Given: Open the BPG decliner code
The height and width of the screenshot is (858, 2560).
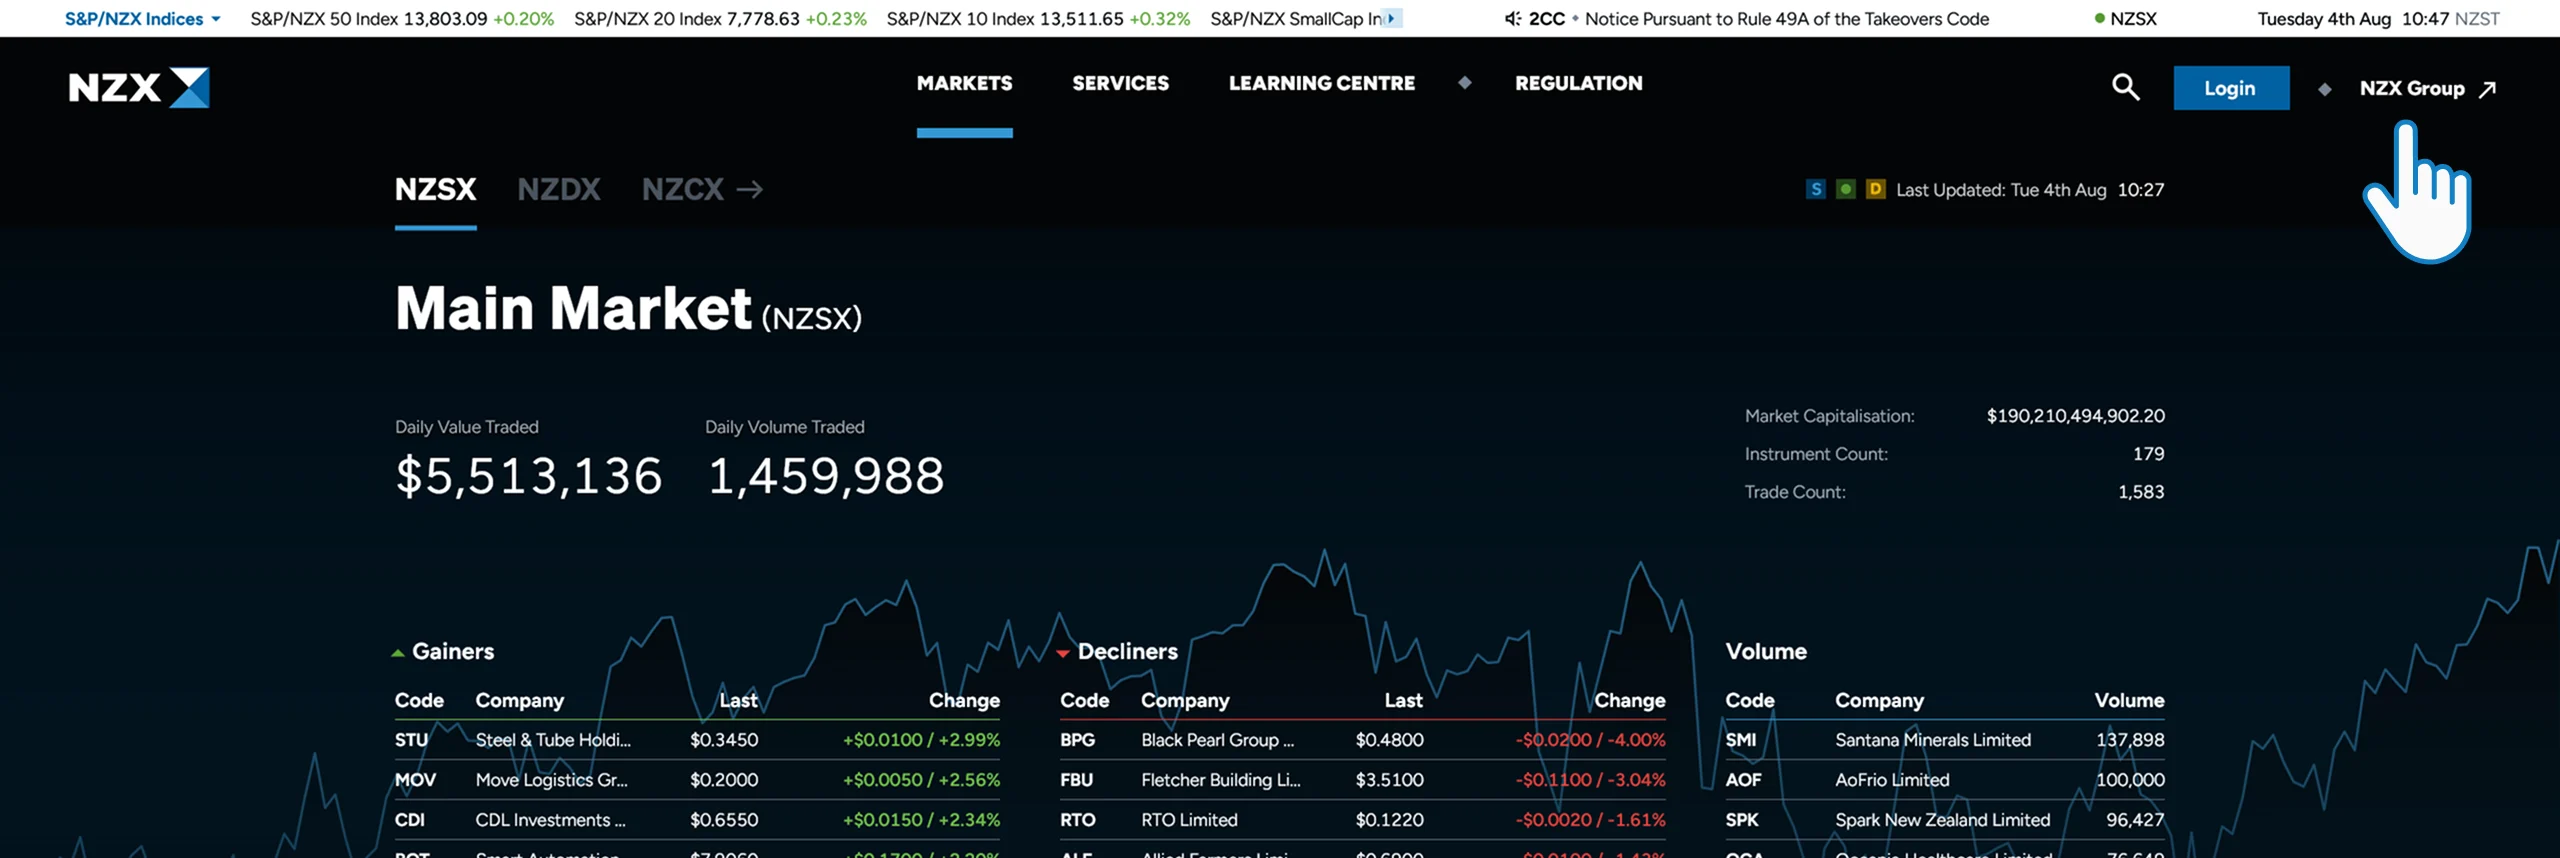Looking at the screenshot, I should (1077, 740).
